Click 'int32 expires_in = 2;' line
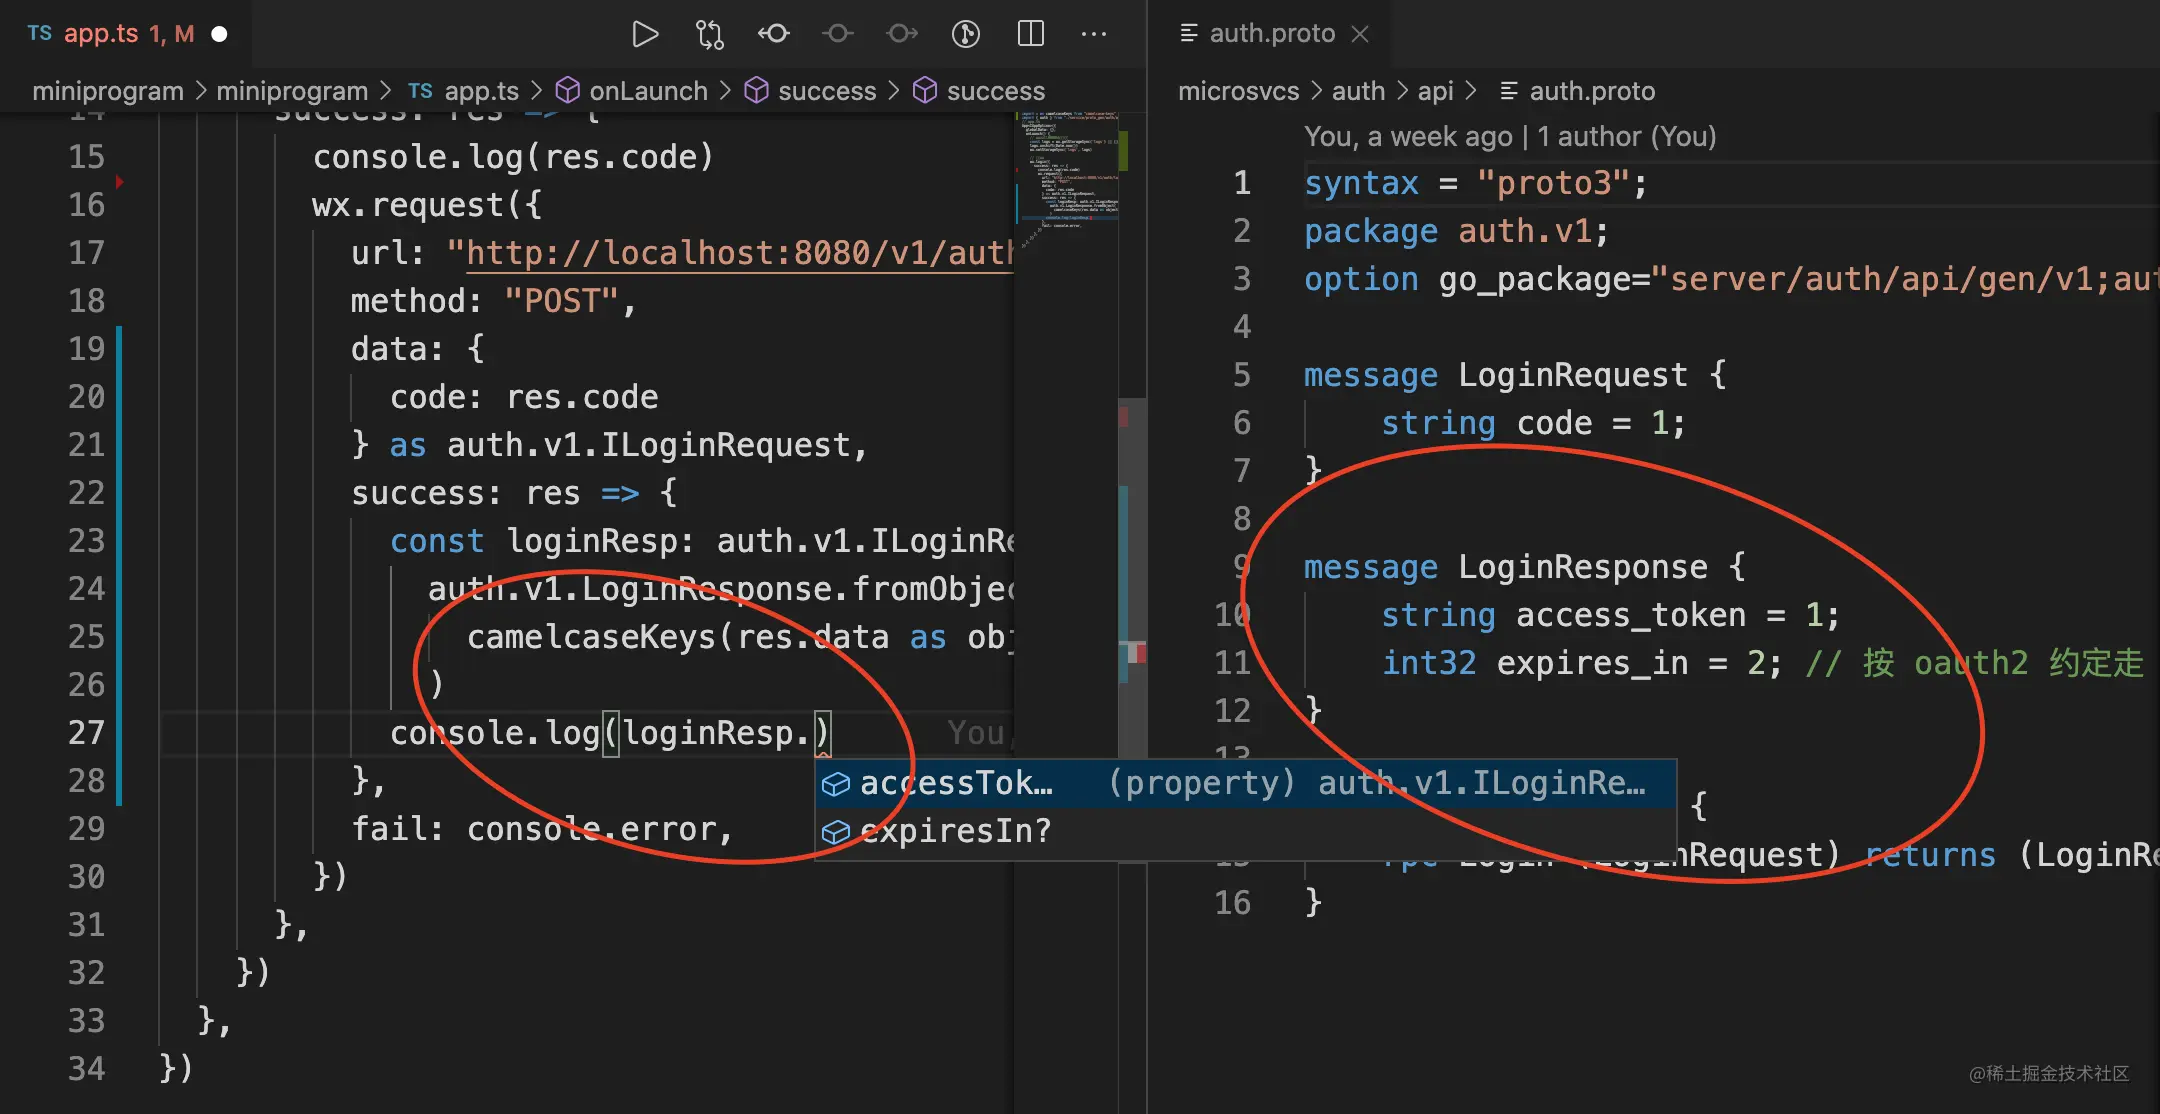Viewport: 2160px width, 1114px height. tap(1581, 663)
